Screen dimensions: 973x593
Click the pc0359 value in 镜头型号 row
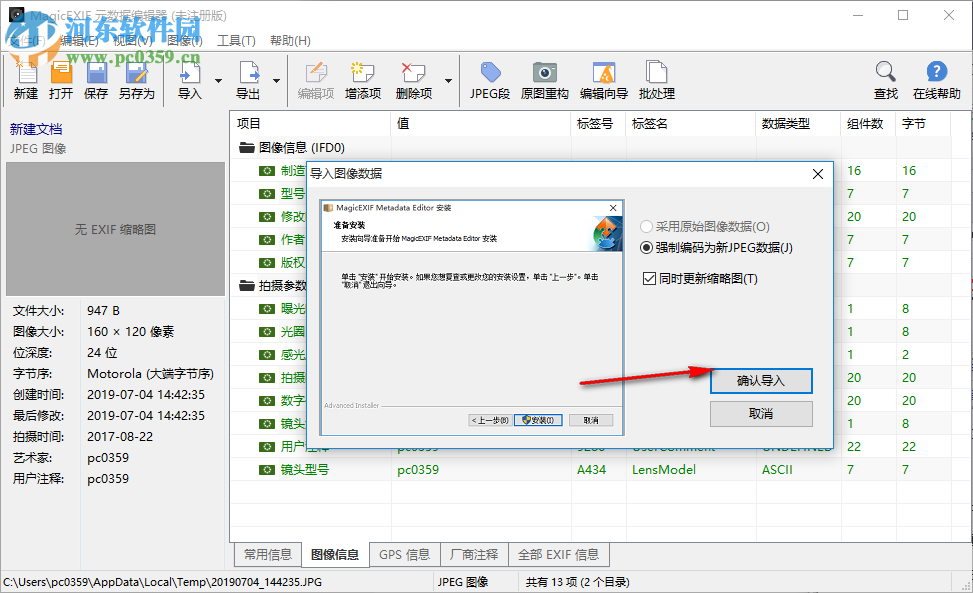point(418,470)
